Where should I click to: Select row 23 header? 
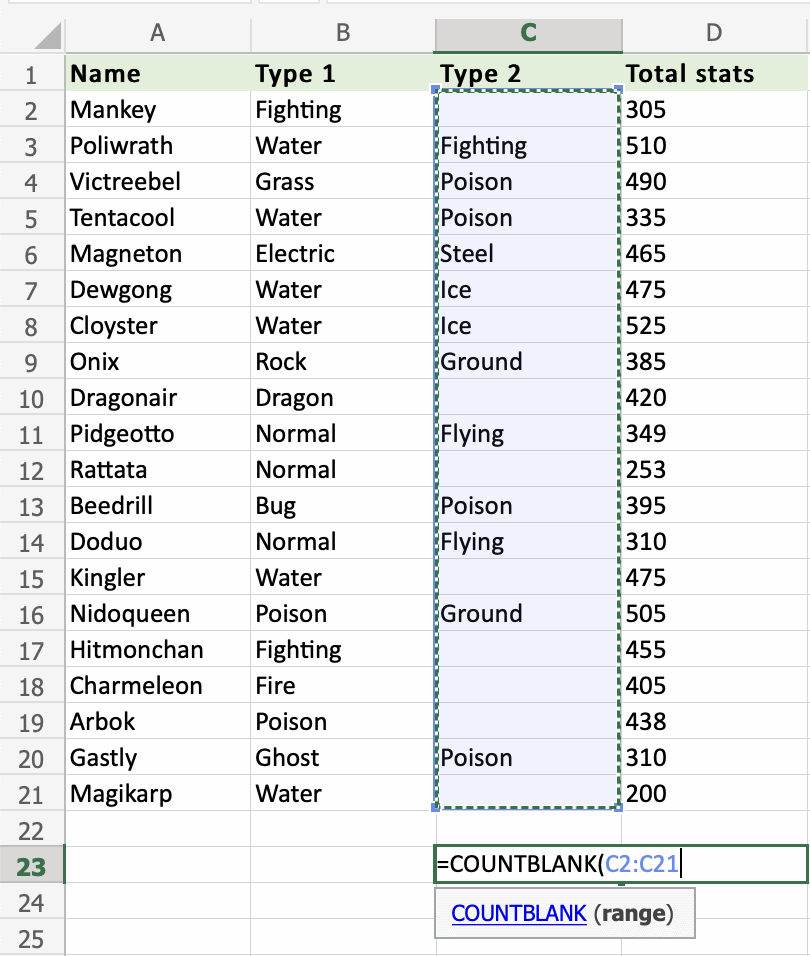pyautogui.click(x=31, y=863)
